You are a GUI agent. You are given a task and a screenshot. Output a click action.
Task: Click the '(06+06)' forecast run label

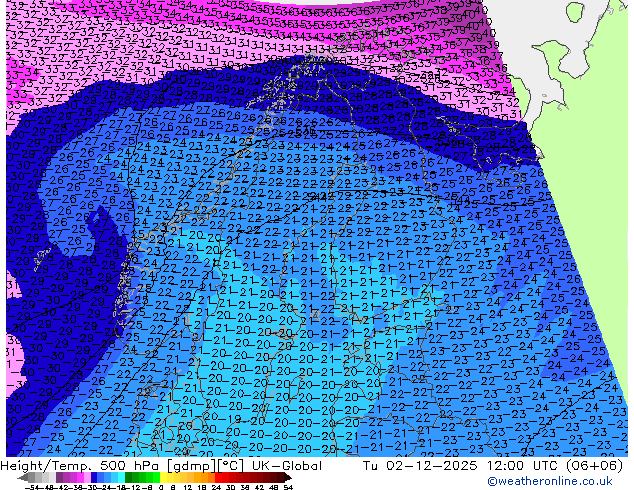click(594, 466)
